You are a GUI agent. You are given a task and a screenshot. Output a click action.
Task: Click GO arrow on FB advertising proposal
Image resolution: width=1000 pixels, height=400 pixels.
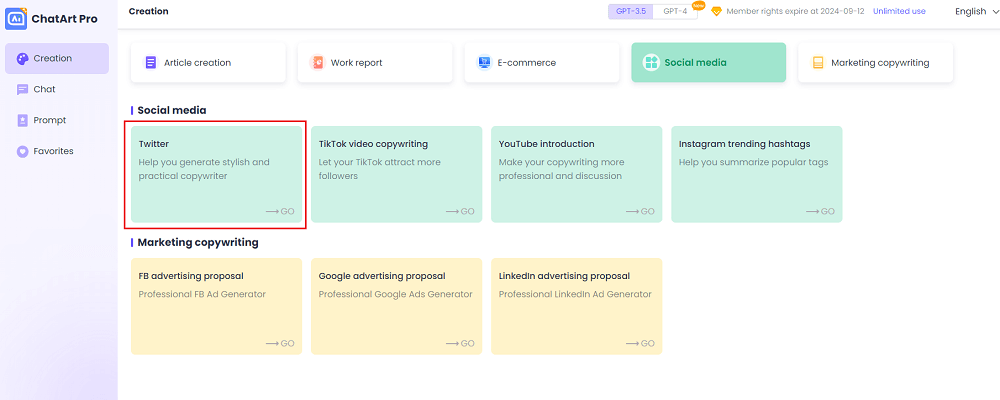pyautogui.click(x=280, y=343)
